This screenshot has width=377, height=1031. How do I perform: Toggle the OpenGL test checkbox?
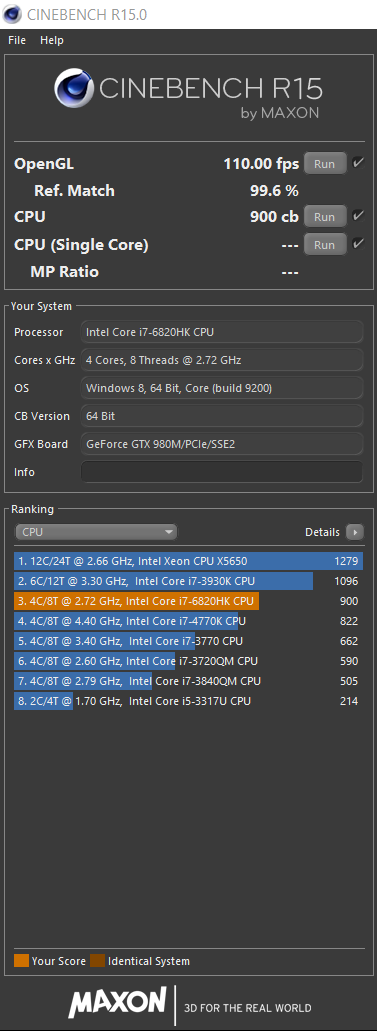(x=358, y=163)
